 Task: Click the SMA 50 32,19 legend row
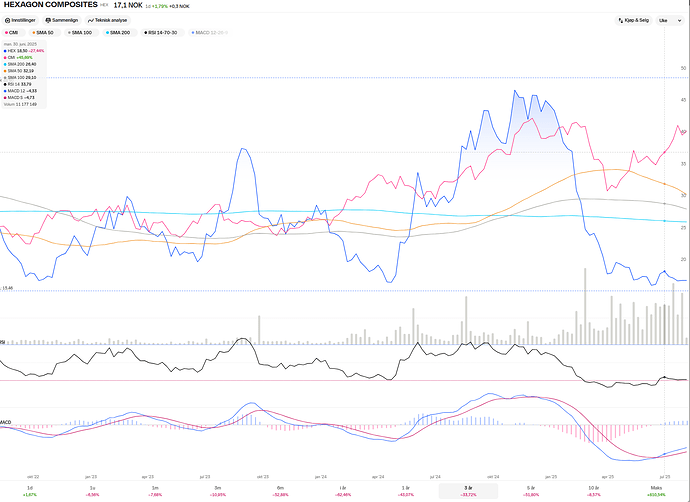[x=19, y=71]
